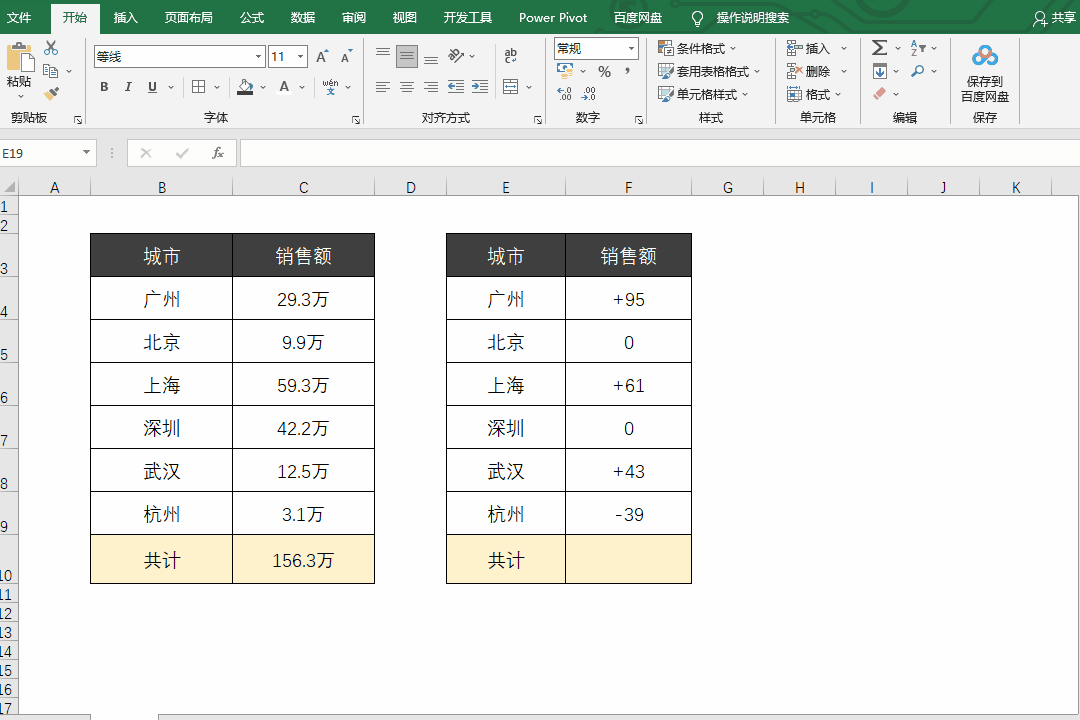
Task: Click the Insert Function fx icon
Action: tap(217, 153)
